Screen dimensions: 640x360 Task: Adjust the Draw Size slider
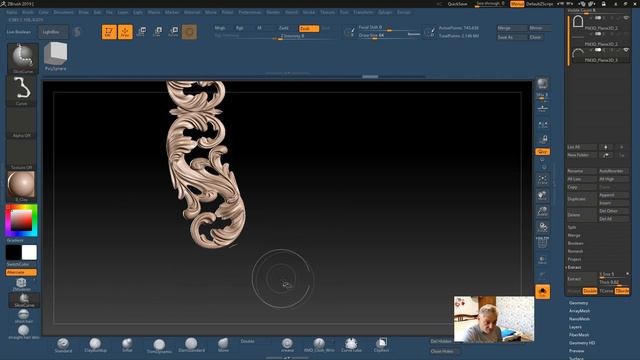point(389,36)
